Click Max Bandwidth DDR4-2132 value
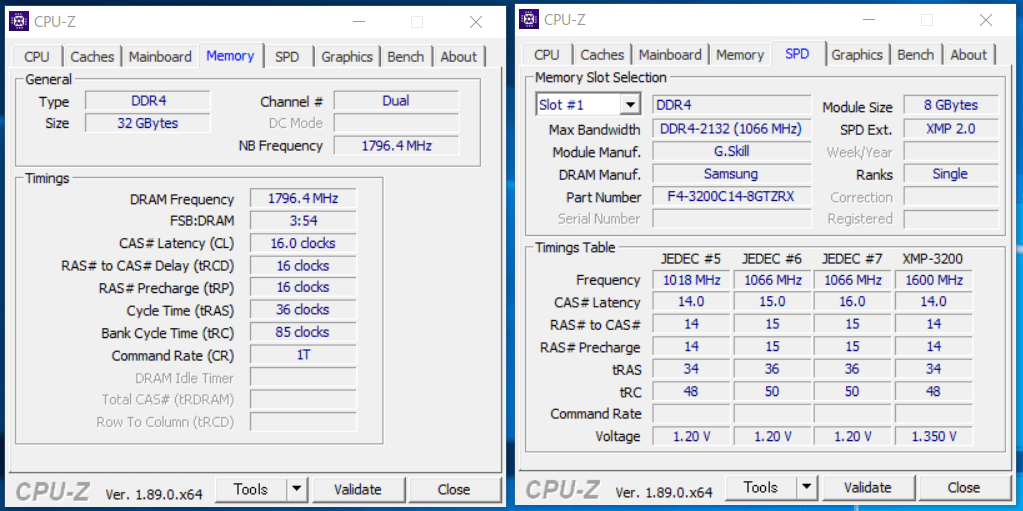 pyautogui.click(x=732, y=129)
